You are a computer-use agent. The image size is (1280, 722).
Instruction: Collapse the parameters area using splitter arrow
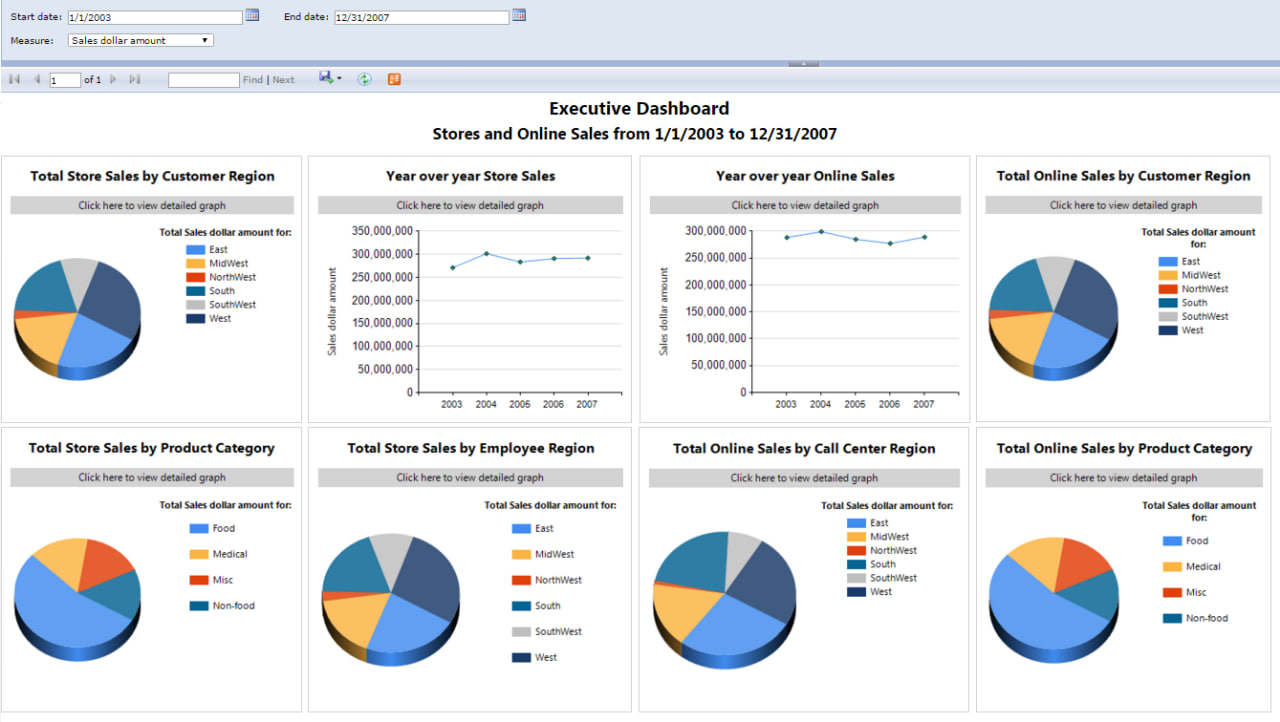[x=803, y=63]
